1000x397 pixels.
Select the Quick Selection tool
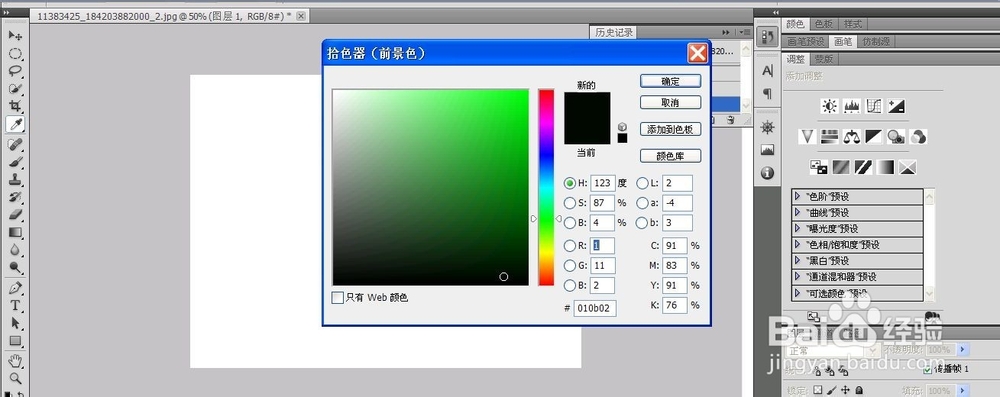tap(15, 89)
